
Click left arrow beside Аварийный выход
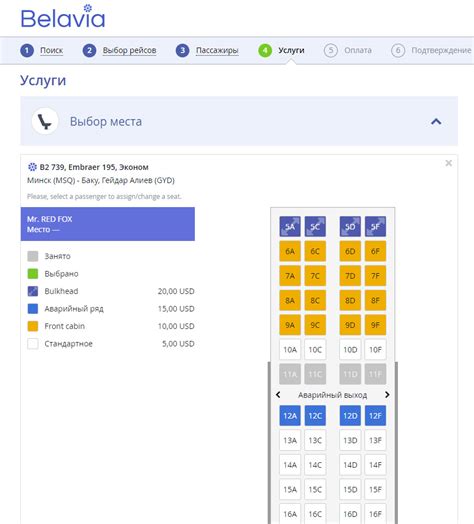coord(278,395)
